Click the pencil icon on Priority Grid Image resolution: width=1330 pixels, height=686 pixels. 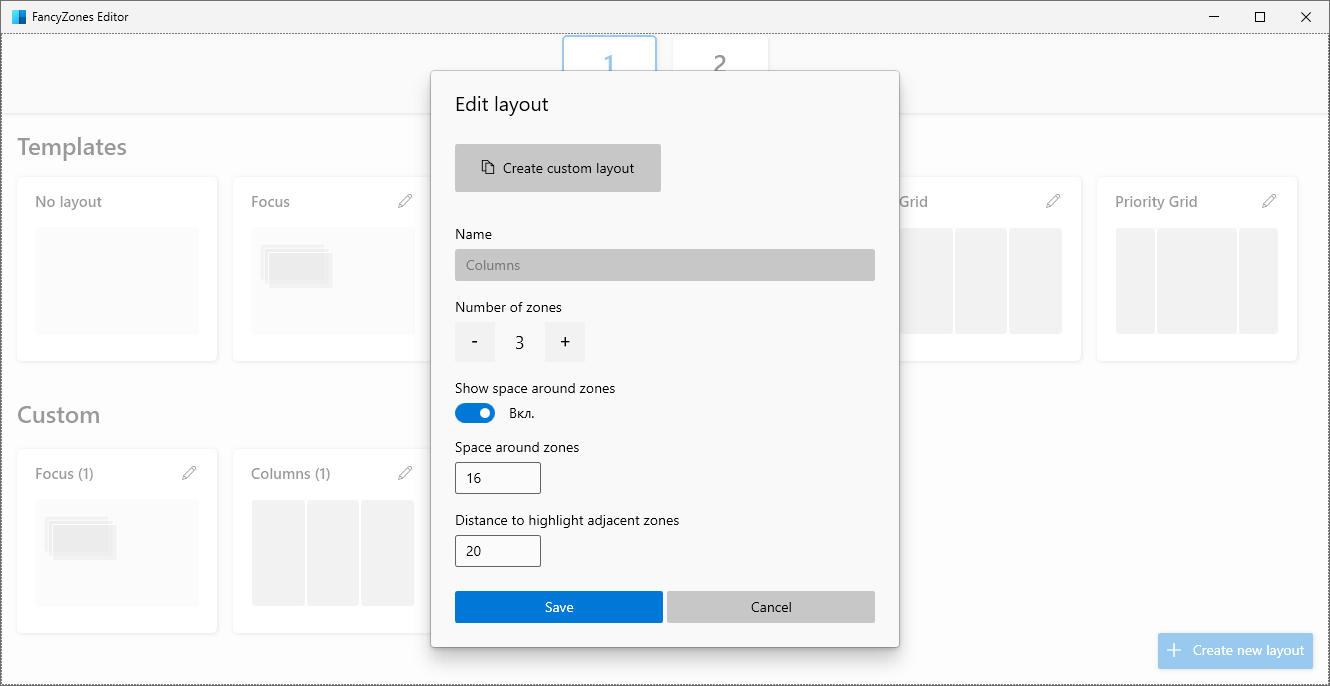1269,201
